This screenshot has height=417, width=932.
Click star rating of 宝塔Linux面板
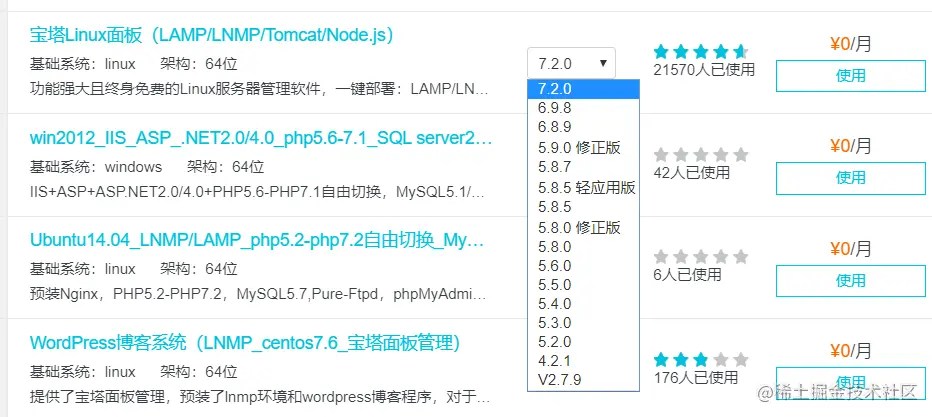701,52
